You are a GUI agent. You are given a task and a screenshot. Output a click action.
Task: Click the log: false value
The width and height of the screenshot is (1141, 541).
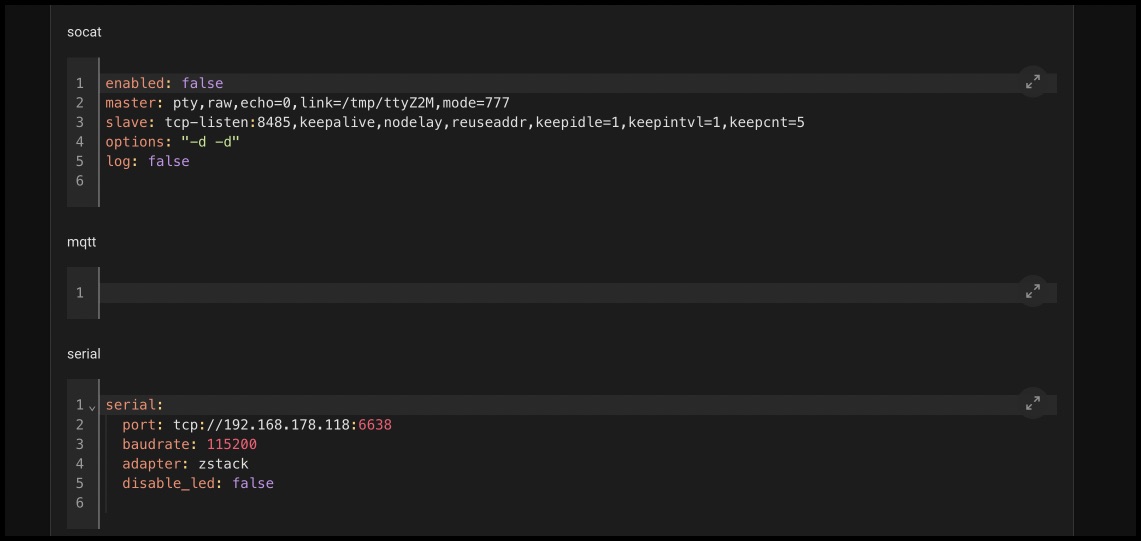point(169,162)
